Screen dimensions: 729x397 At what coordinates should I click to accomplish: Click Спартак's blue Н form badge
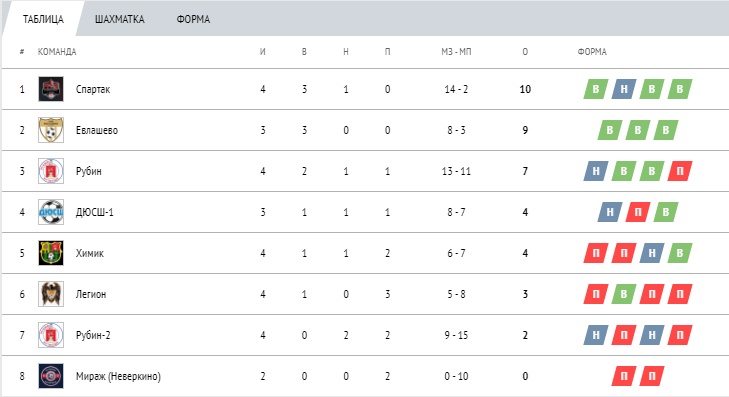(624, 89)
